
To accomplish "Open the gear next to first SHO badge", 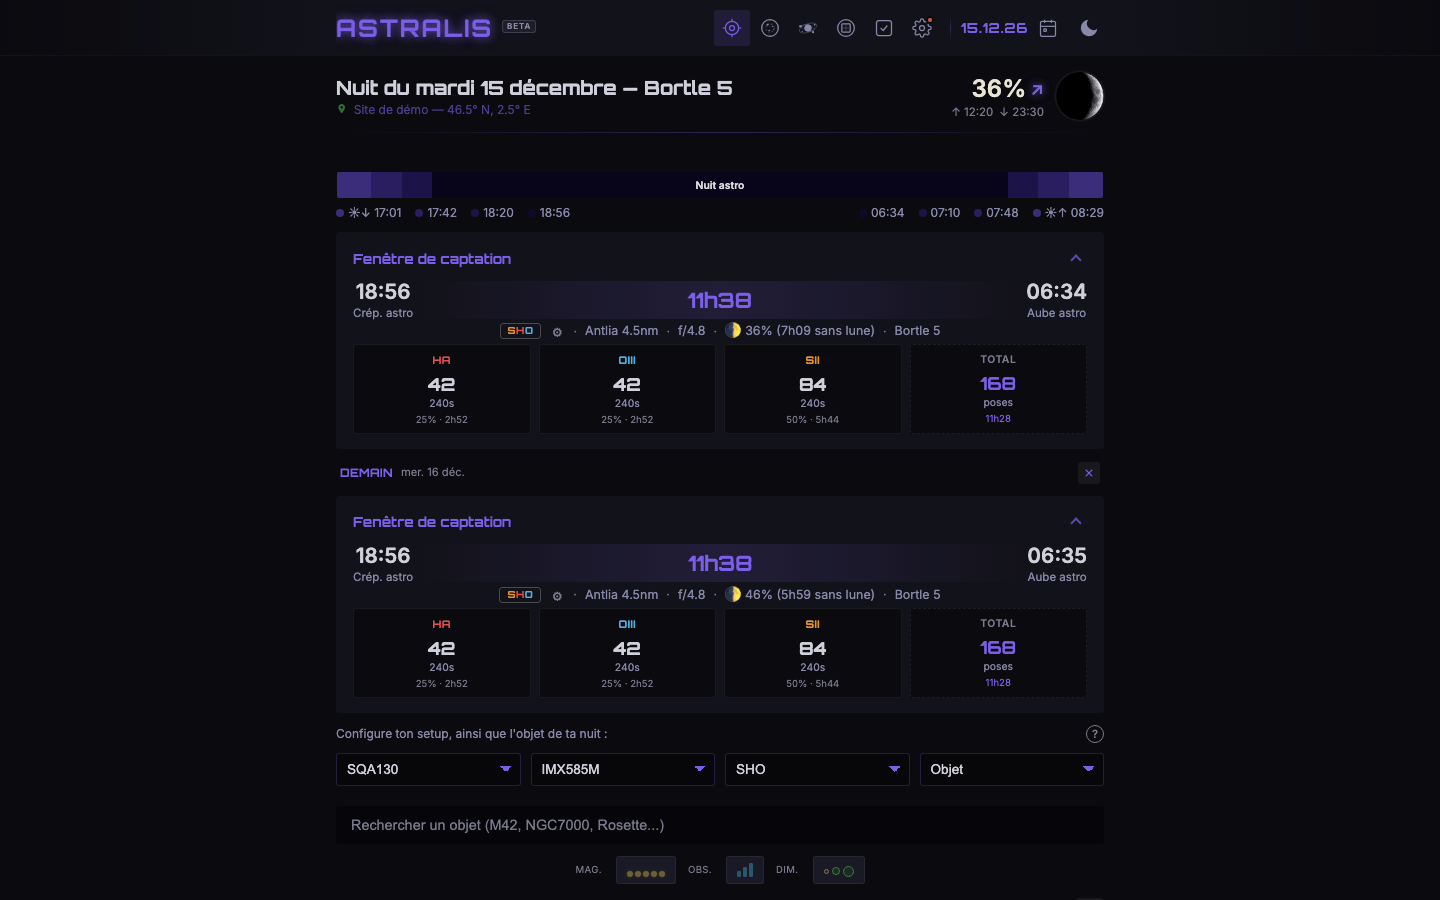I will coord(557,332).
